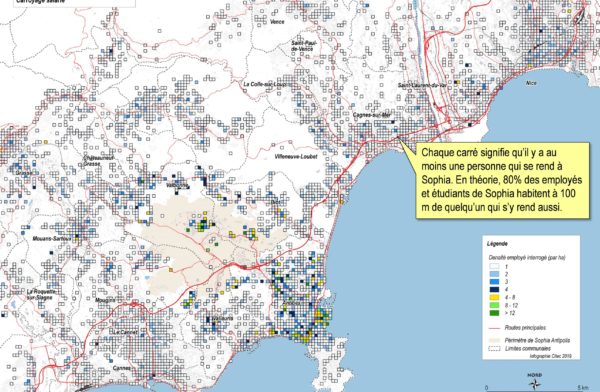Click the dashed Limites communales legend symbol
This screenshot has height=392, width=600.
494,349
